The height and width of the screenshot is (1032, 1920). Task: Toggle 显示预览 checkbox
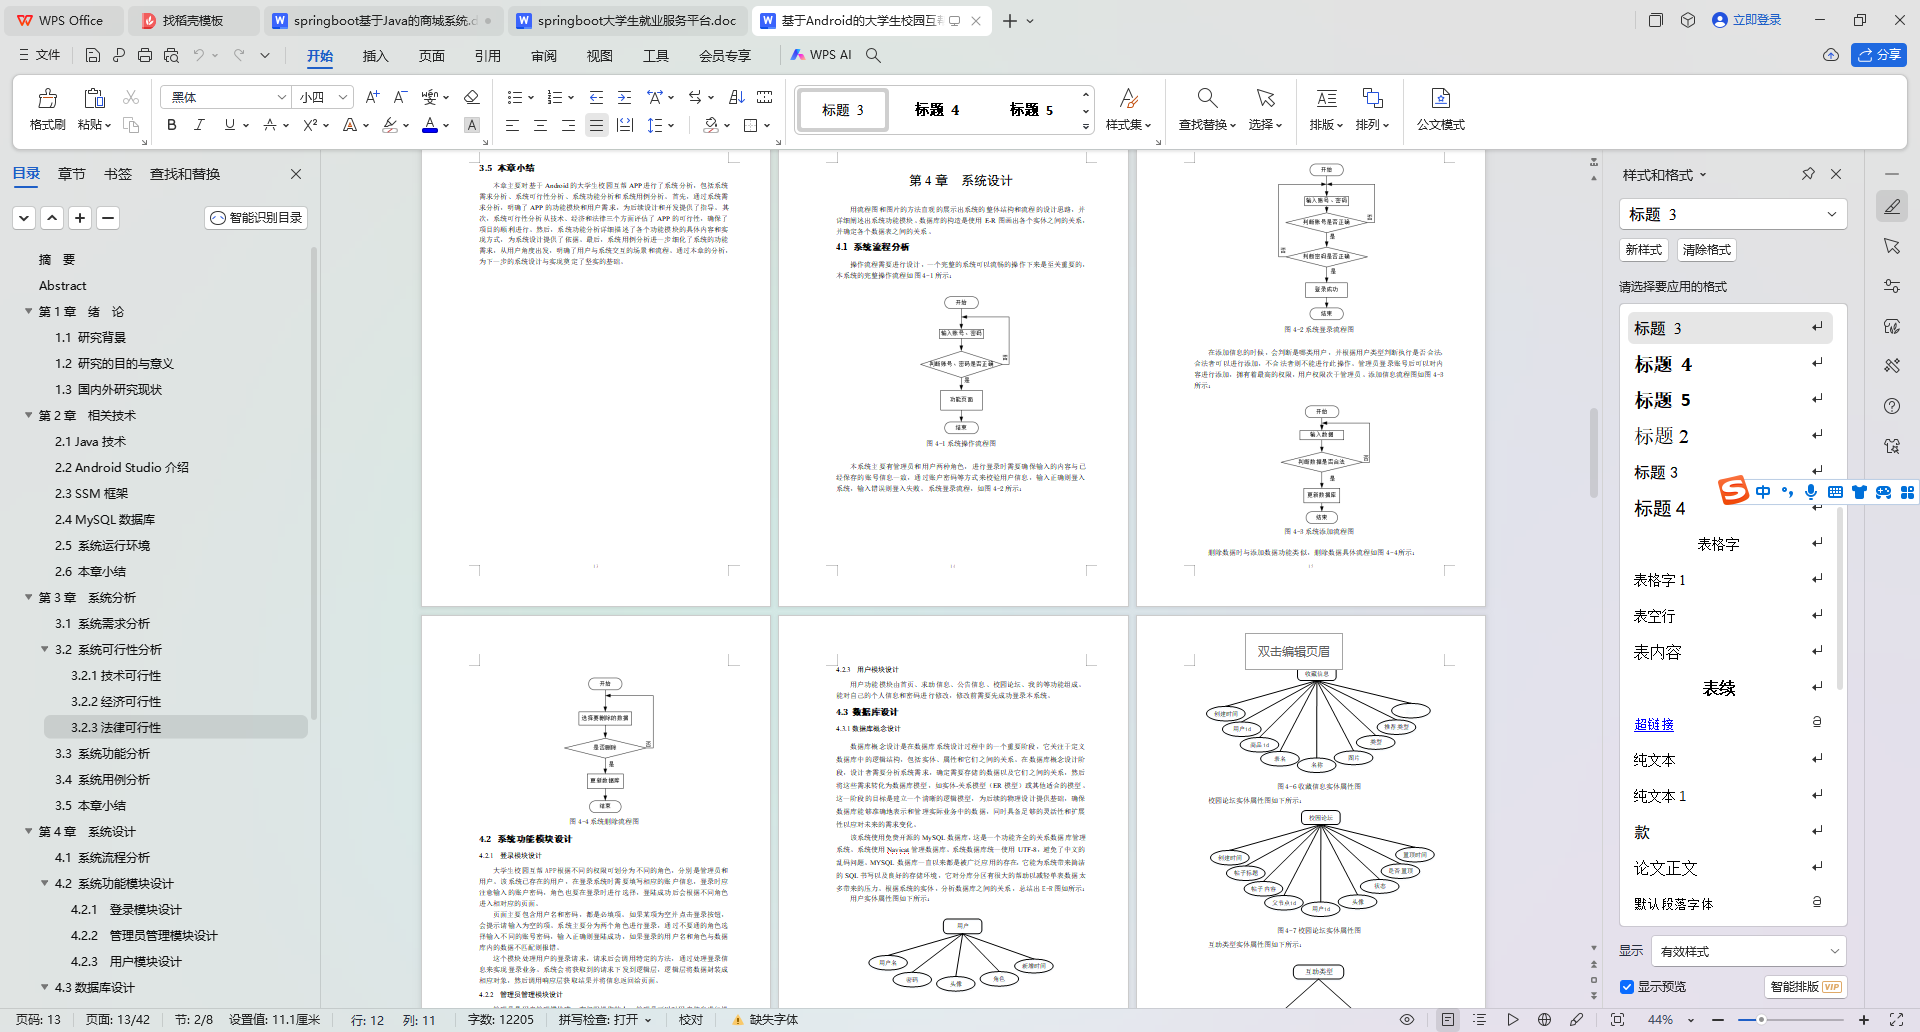click(1627, 987)
